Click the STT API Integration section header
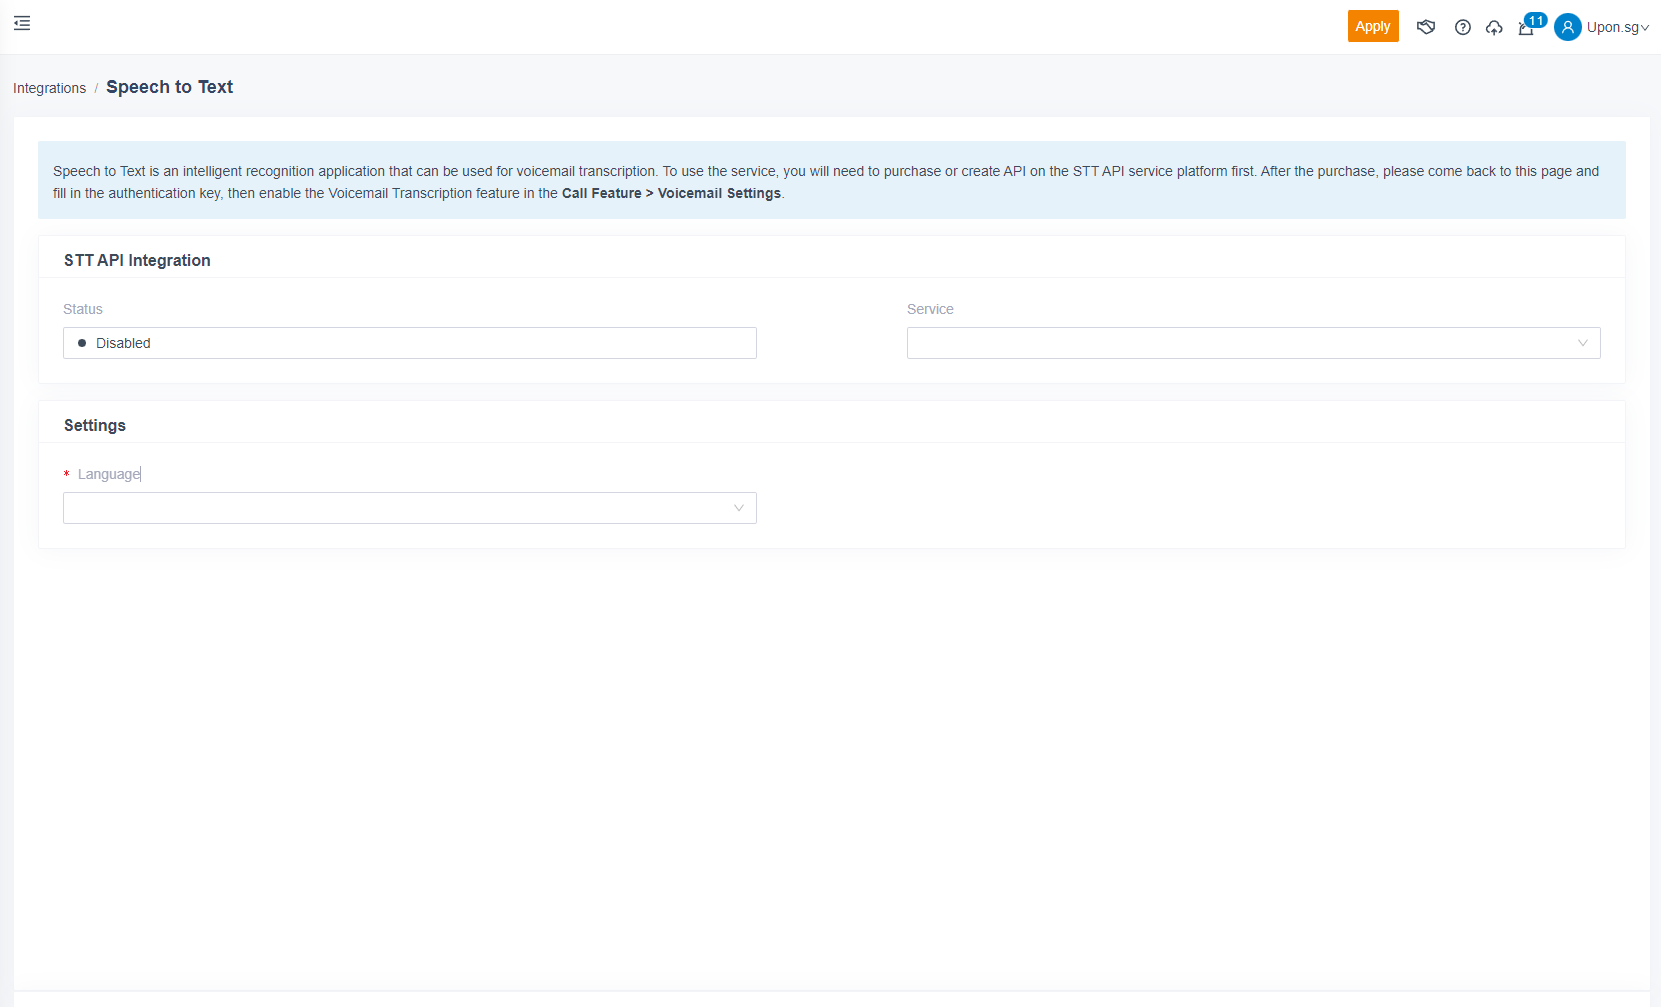Image resolution: width=1661 pixels, height=1007 pixels. pos(137,260)
